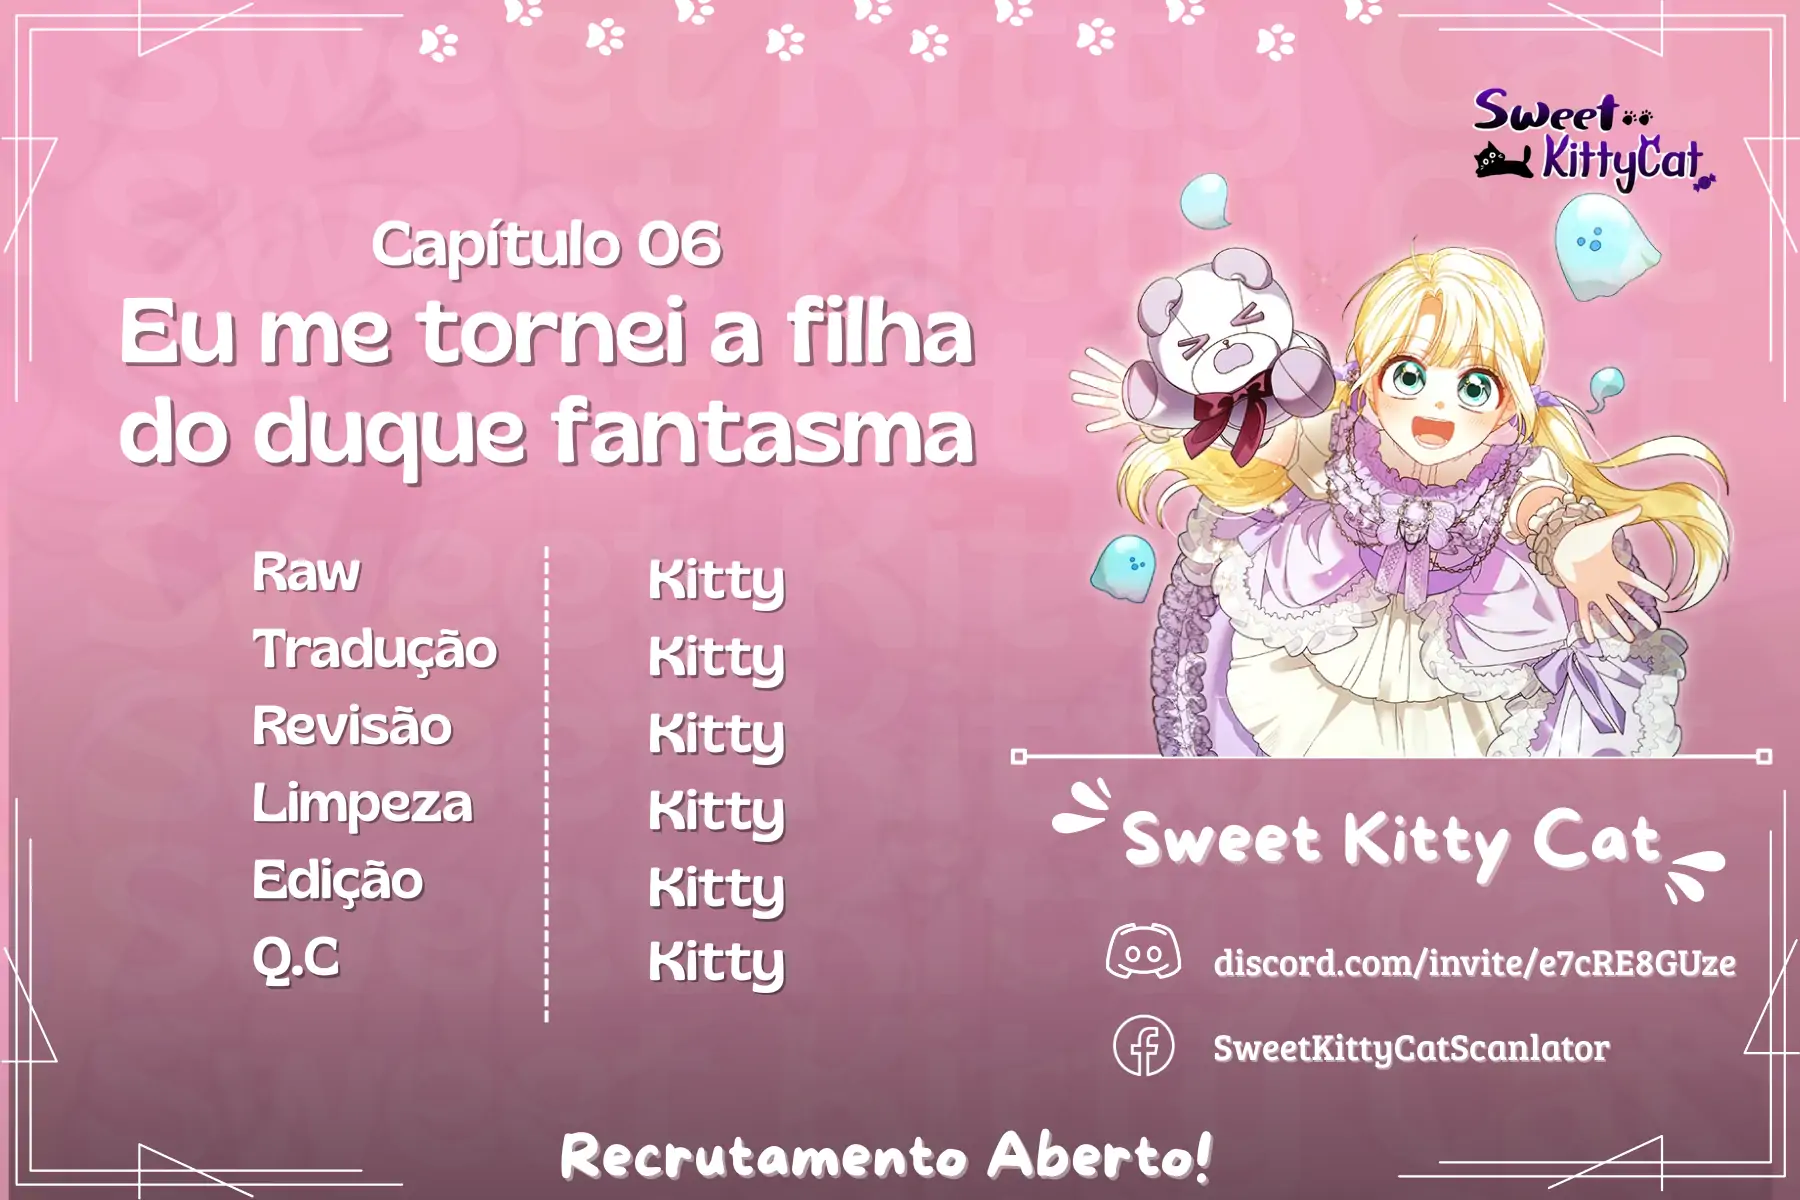Click Kitty name next to Q.C

pyautogui.click(x=716, y=964)
